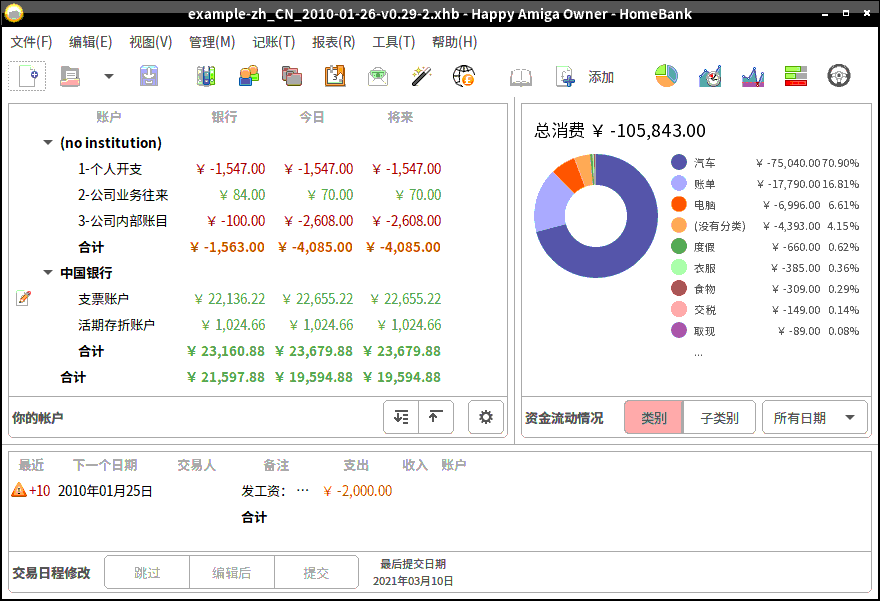Image resolution: width=880 pixels, height=601 pixels.
Task: Click the 支出 column header
Action: (x=356, y=465)
